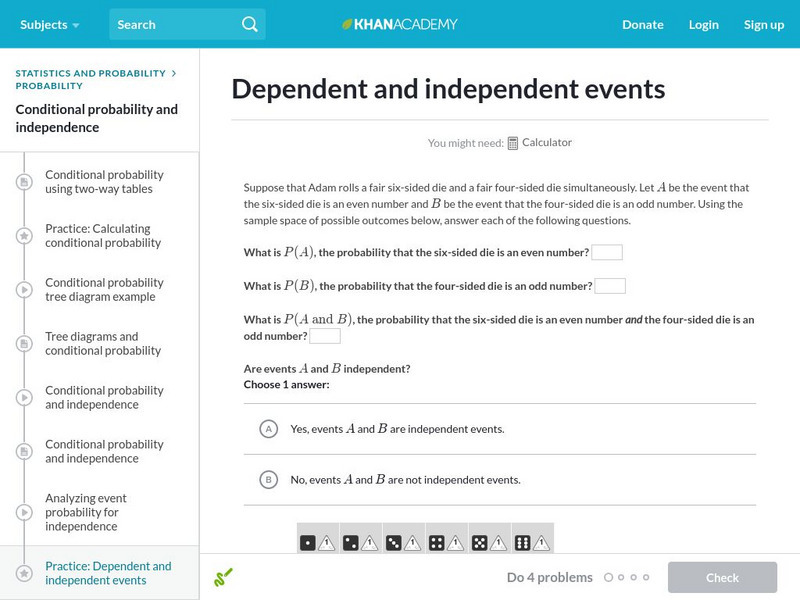Click the P(A) answer input box
Image resolution: width=800 pixels, height=600 pixels.
pyautogui.click(x=607, y=253)
